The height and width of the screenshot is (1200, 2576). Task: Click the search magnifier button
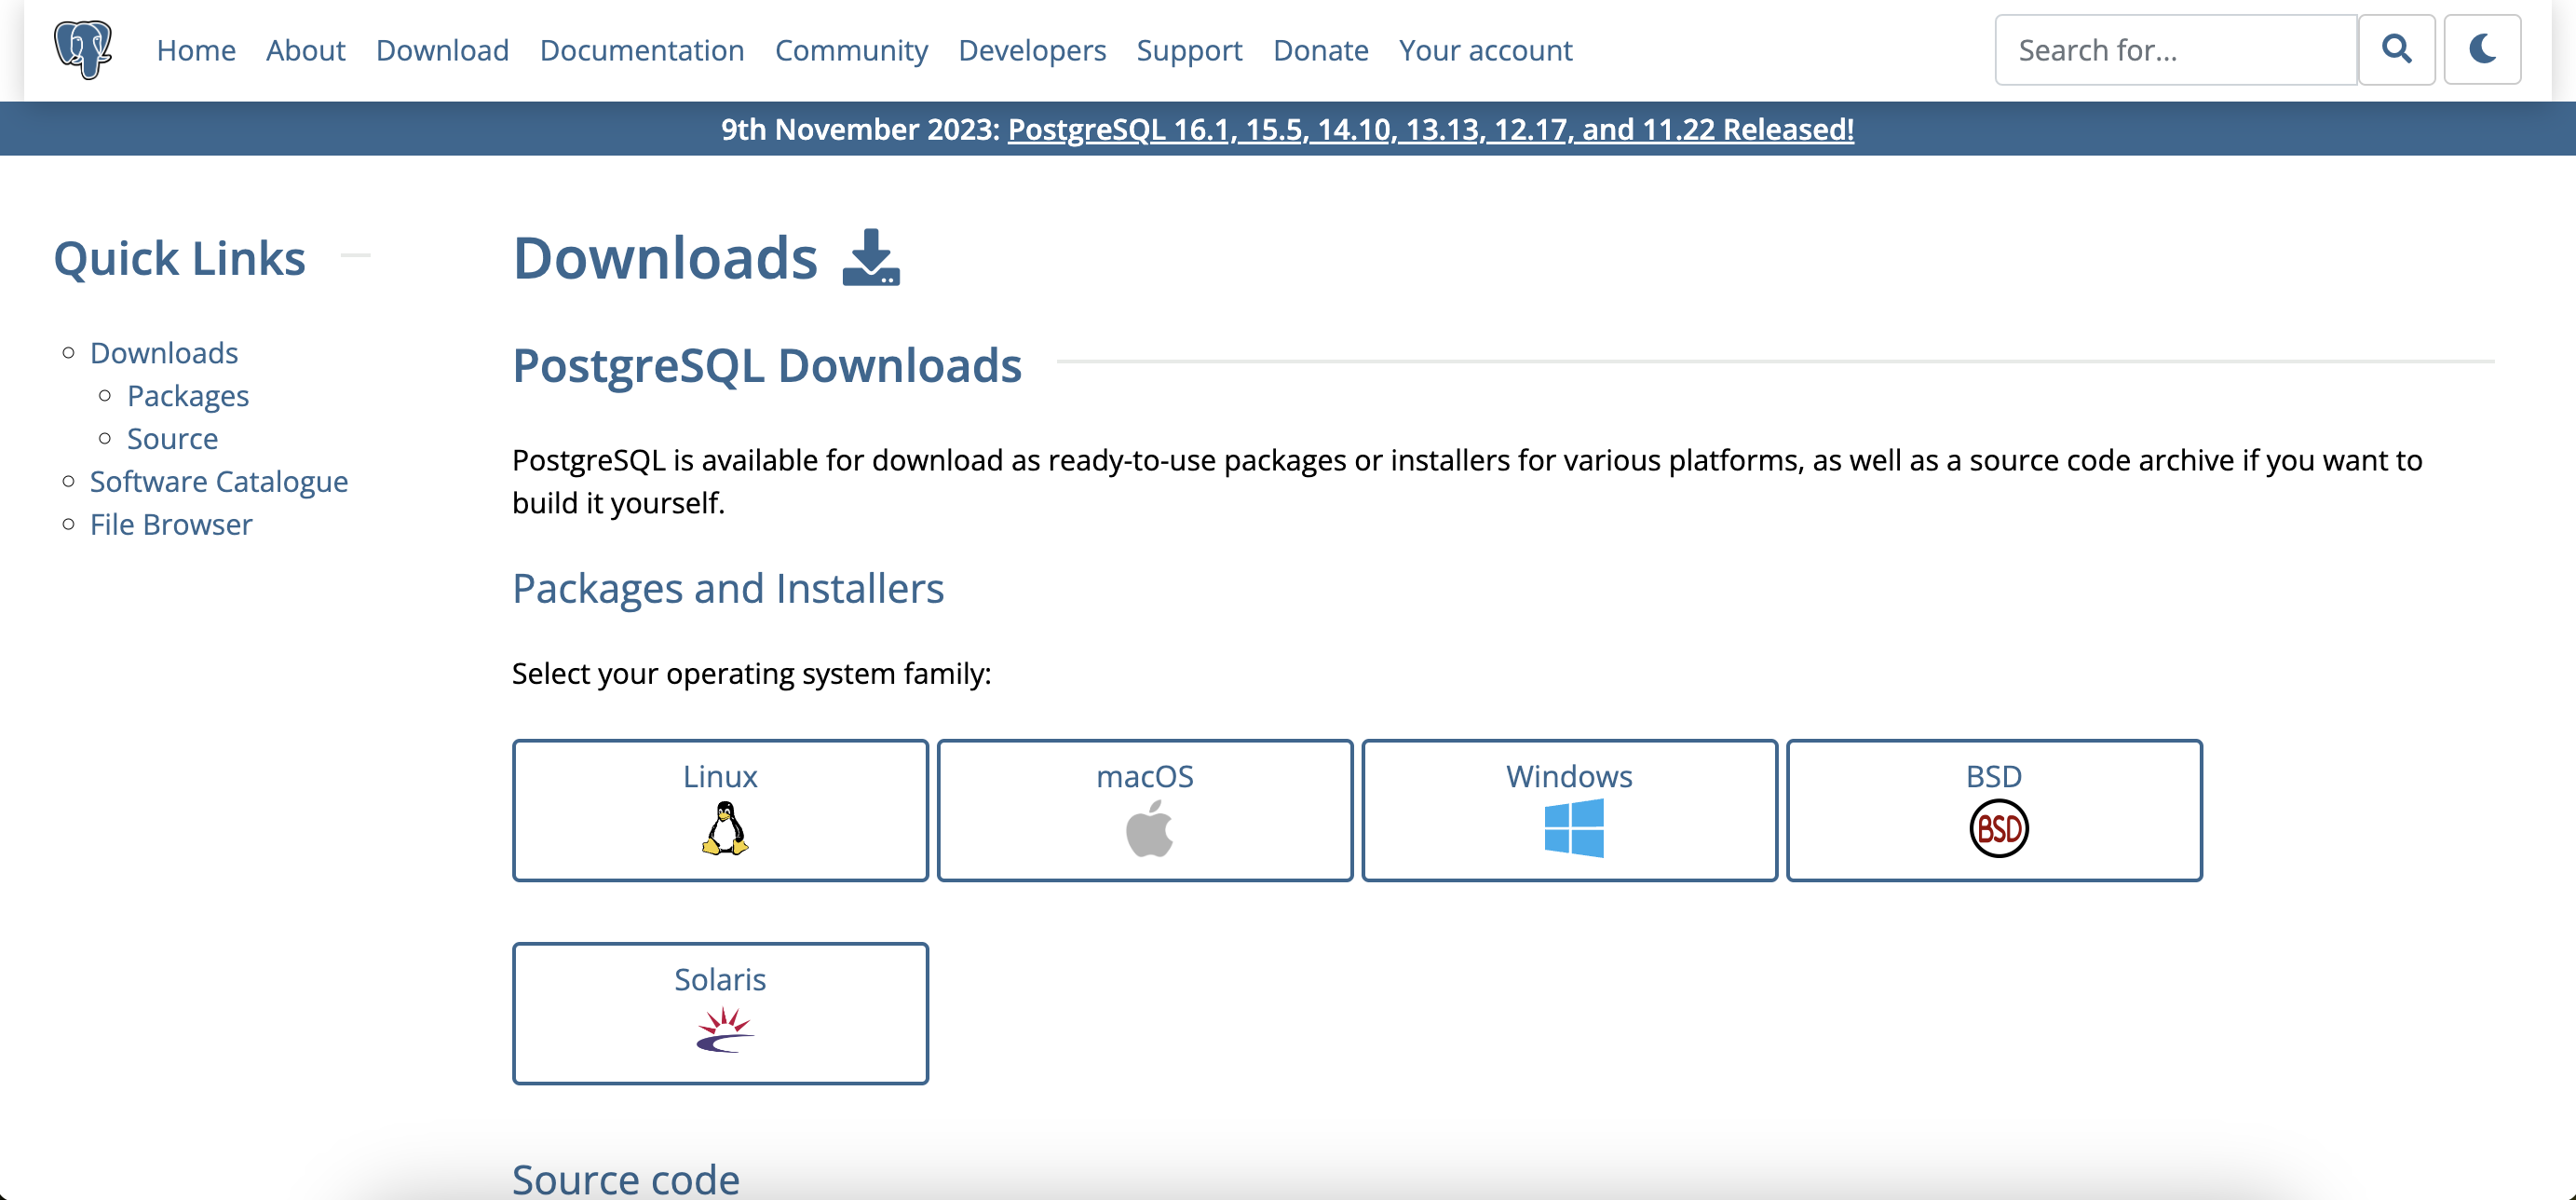2396,49
